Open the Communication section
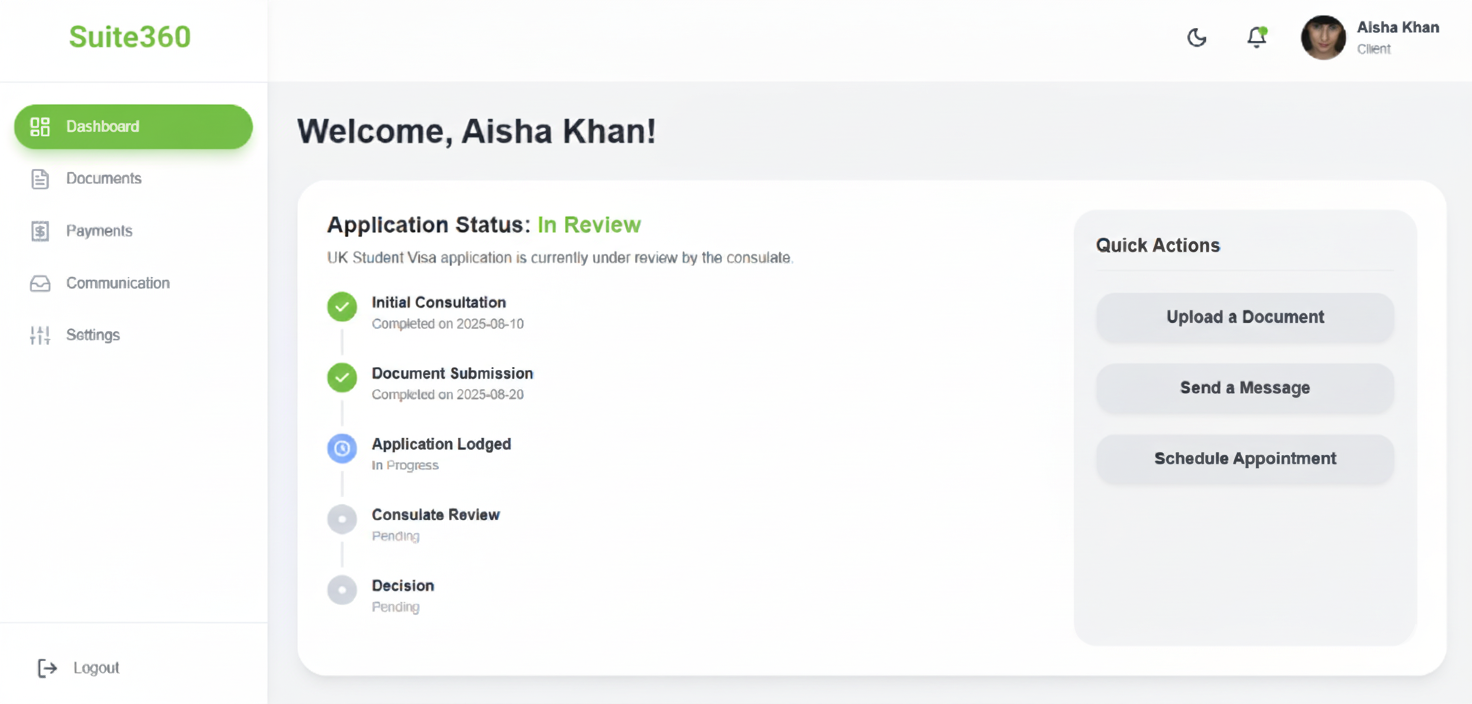Screen dimensions: 1472x704 click(x=117, y=283)
